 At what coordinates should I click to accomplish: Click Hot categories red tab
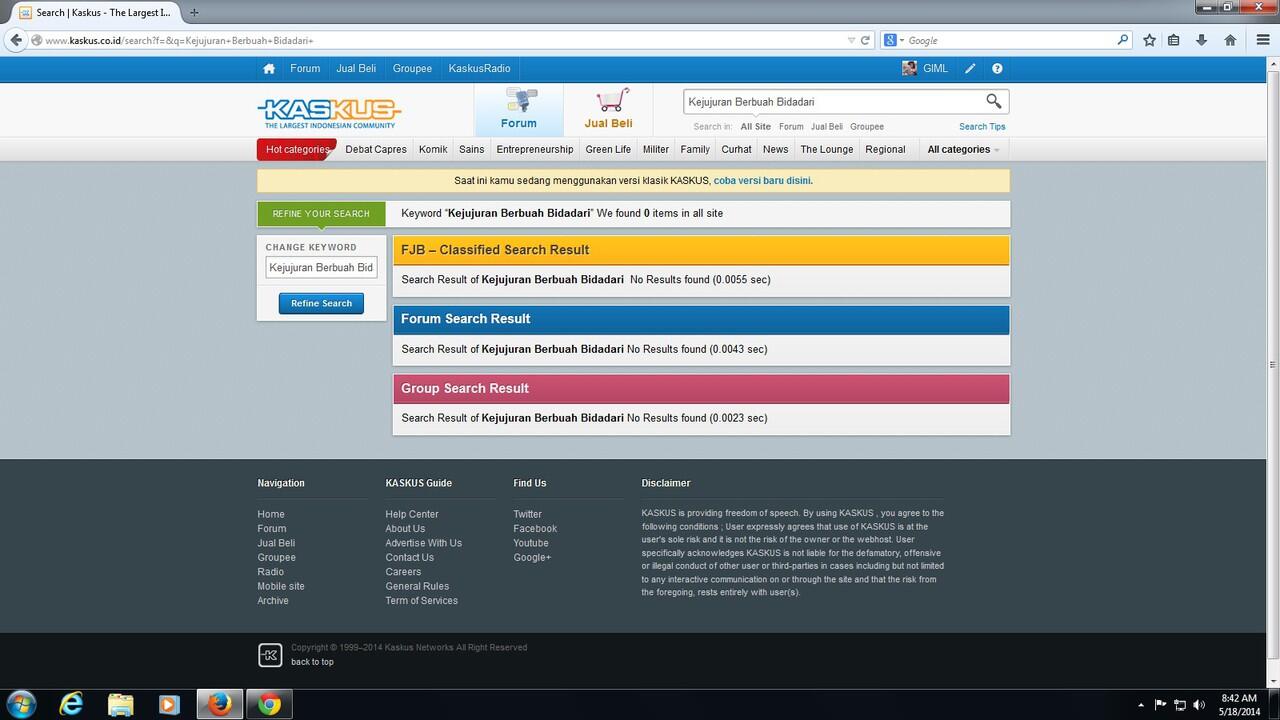[297, 149]
